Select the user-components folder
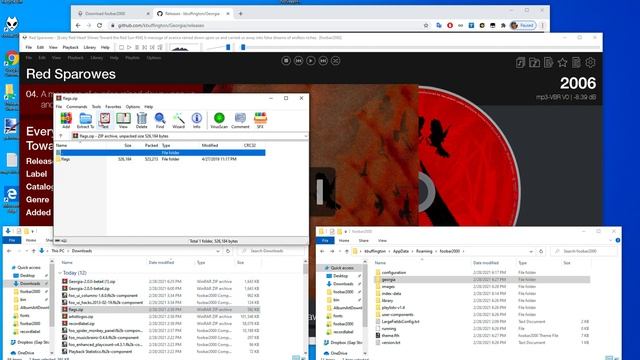 tap(482, 315)
